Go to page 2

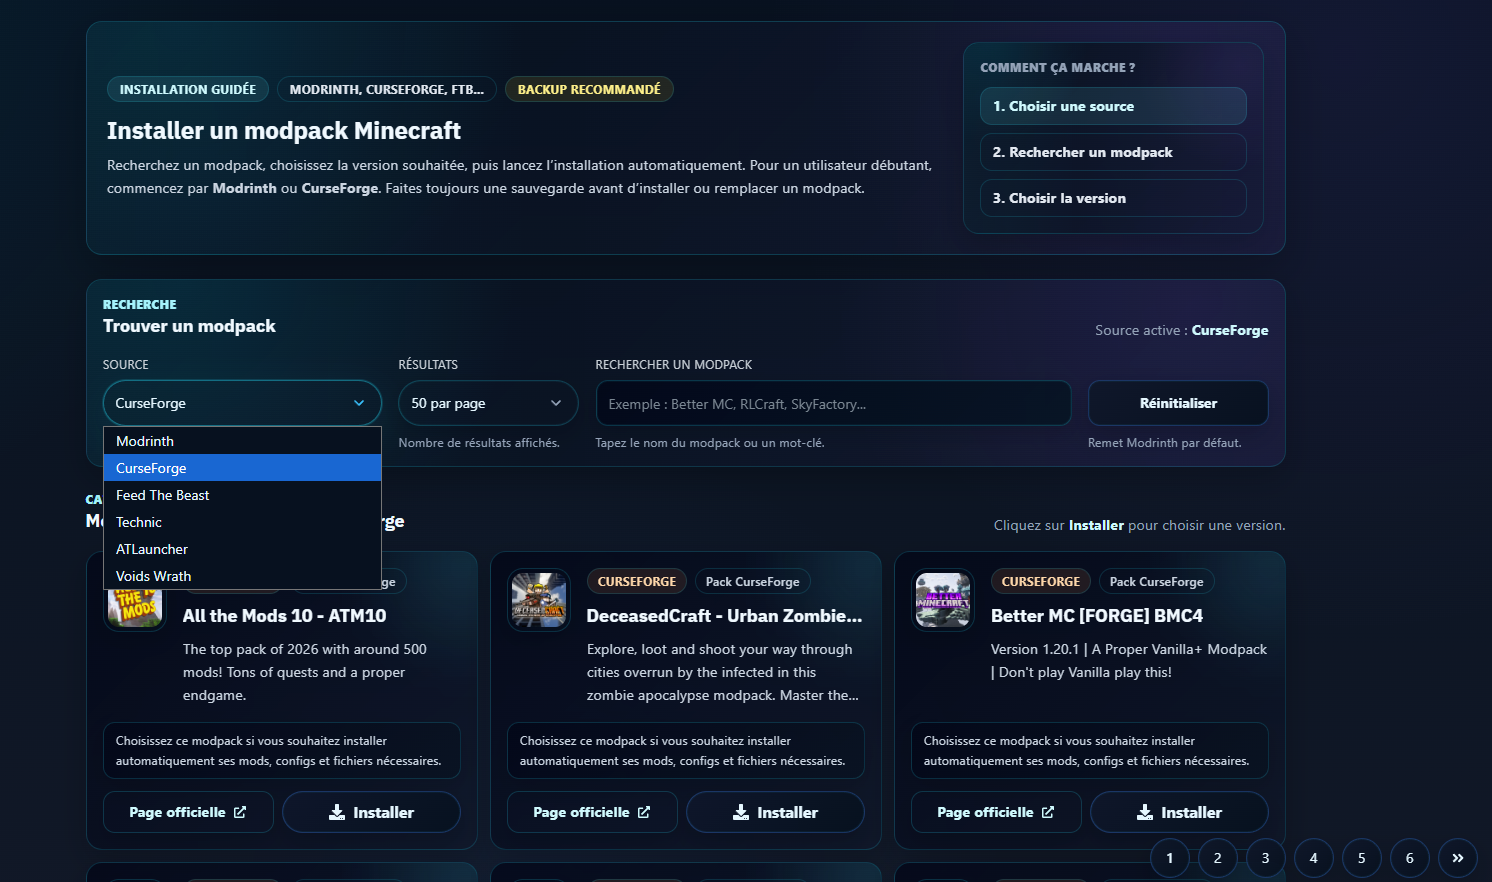click(1218, 858)
